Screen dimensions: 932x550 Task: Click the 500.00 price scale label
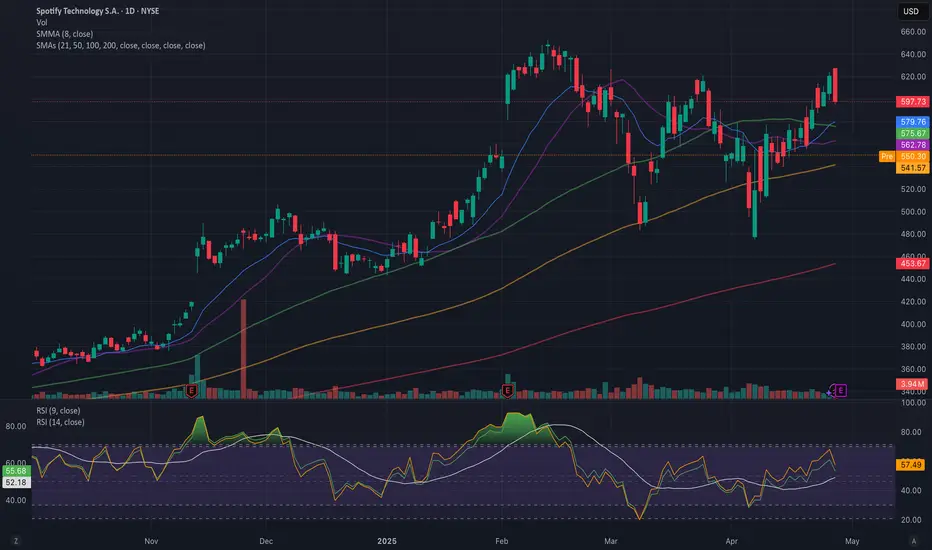[x=913, y=212]
